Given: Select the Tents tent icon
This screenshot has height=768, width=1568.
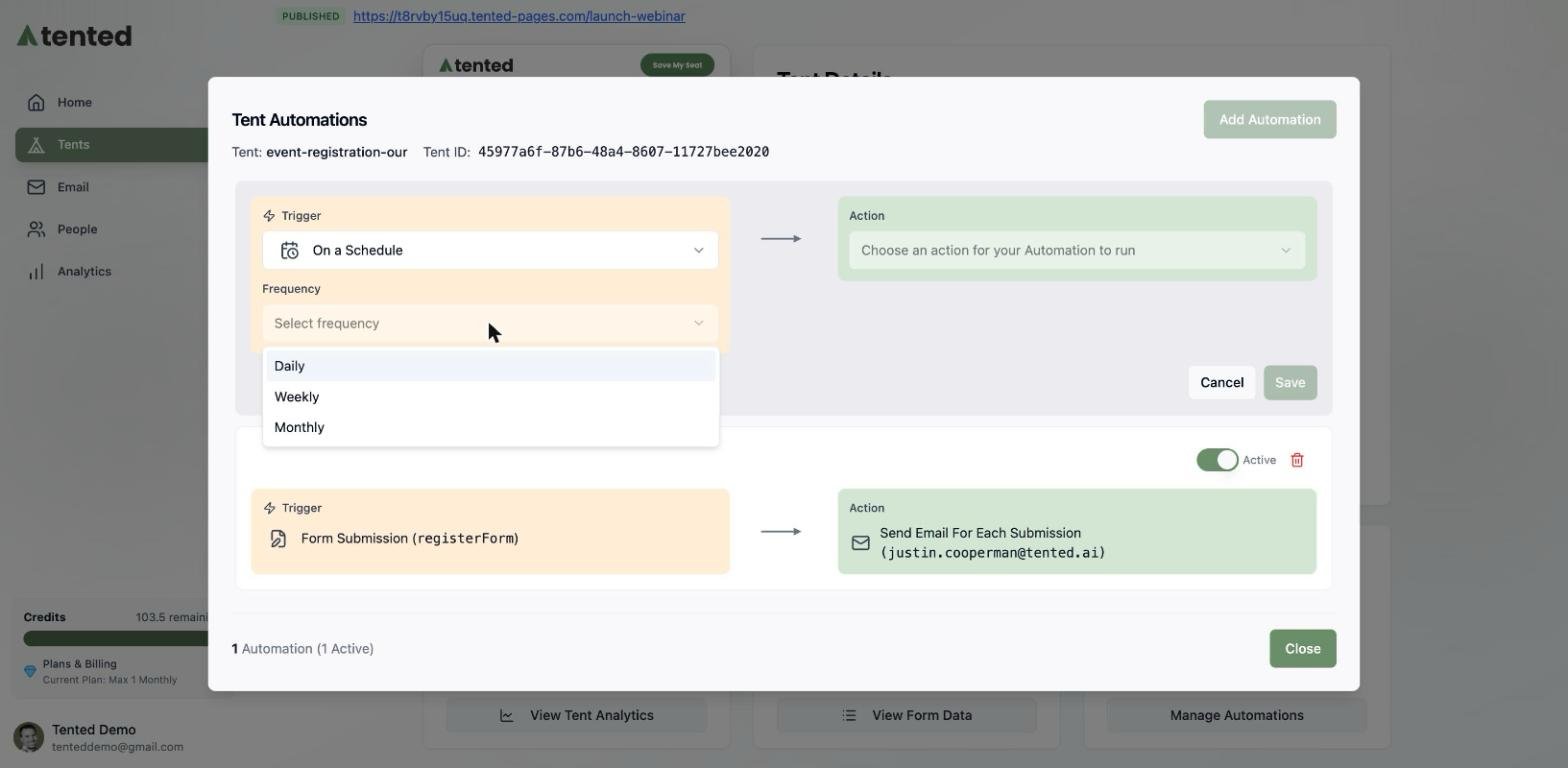Looking at the screenshot, I should pyautogui.click(x=36, y=145).
